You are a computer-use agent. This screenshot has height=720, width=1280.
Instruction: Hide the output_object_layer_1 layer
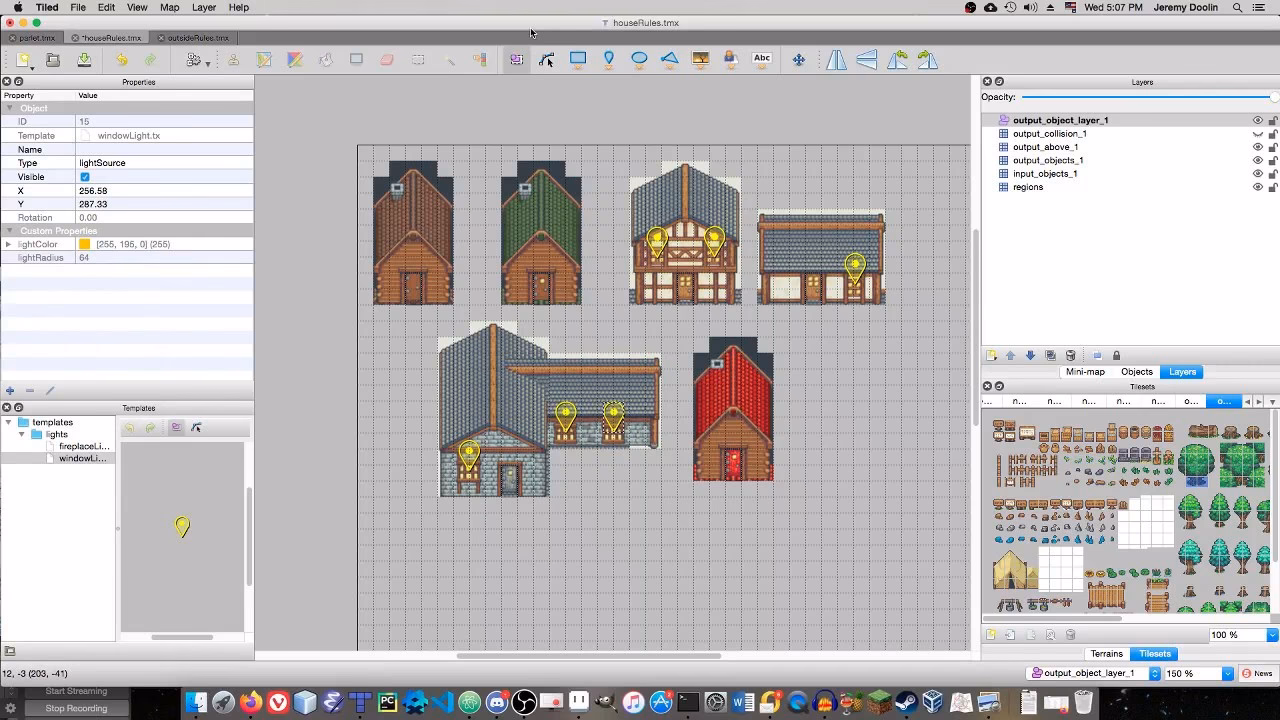click(x=1258, y=120)
